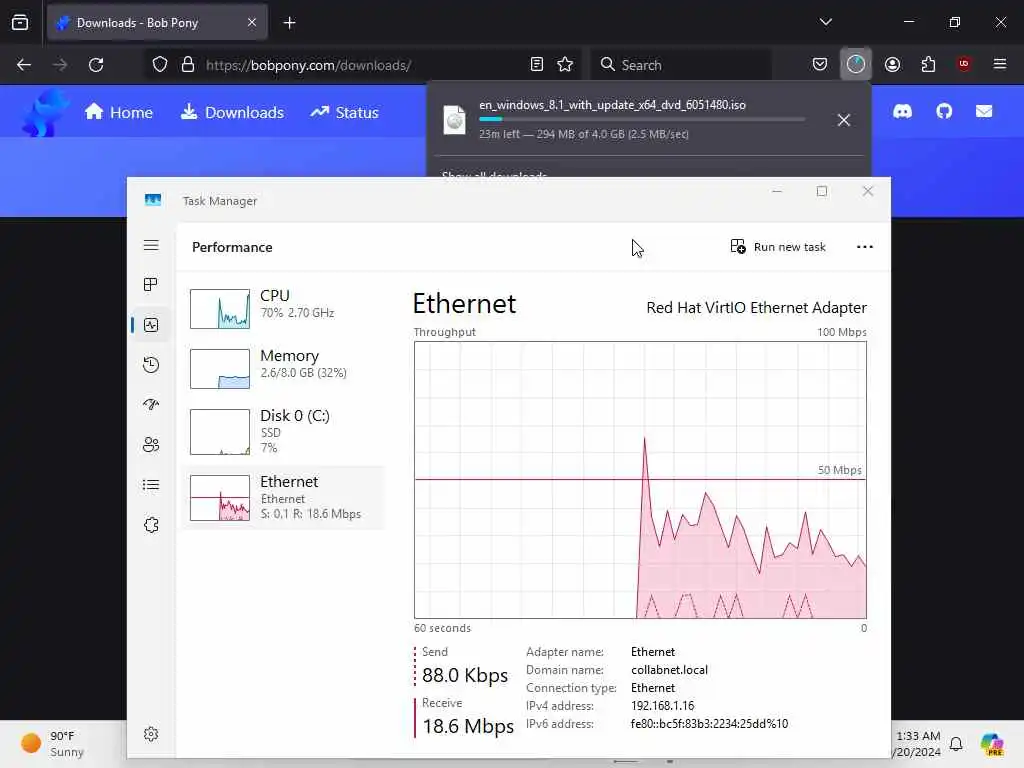The height and width of the screenshot is (768, 1024).
Task: Open uBlock Origin extension icon
Action: [964, 64]
